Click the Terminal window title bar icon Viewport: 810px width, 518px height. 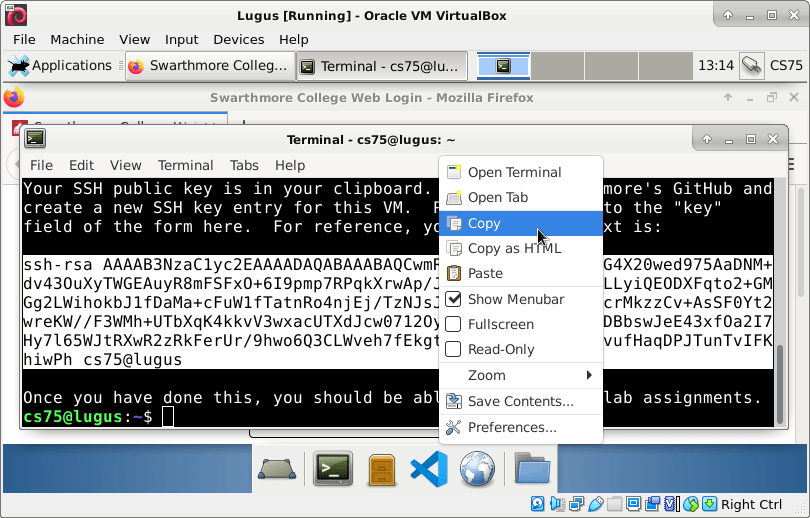tap(35, 138)
